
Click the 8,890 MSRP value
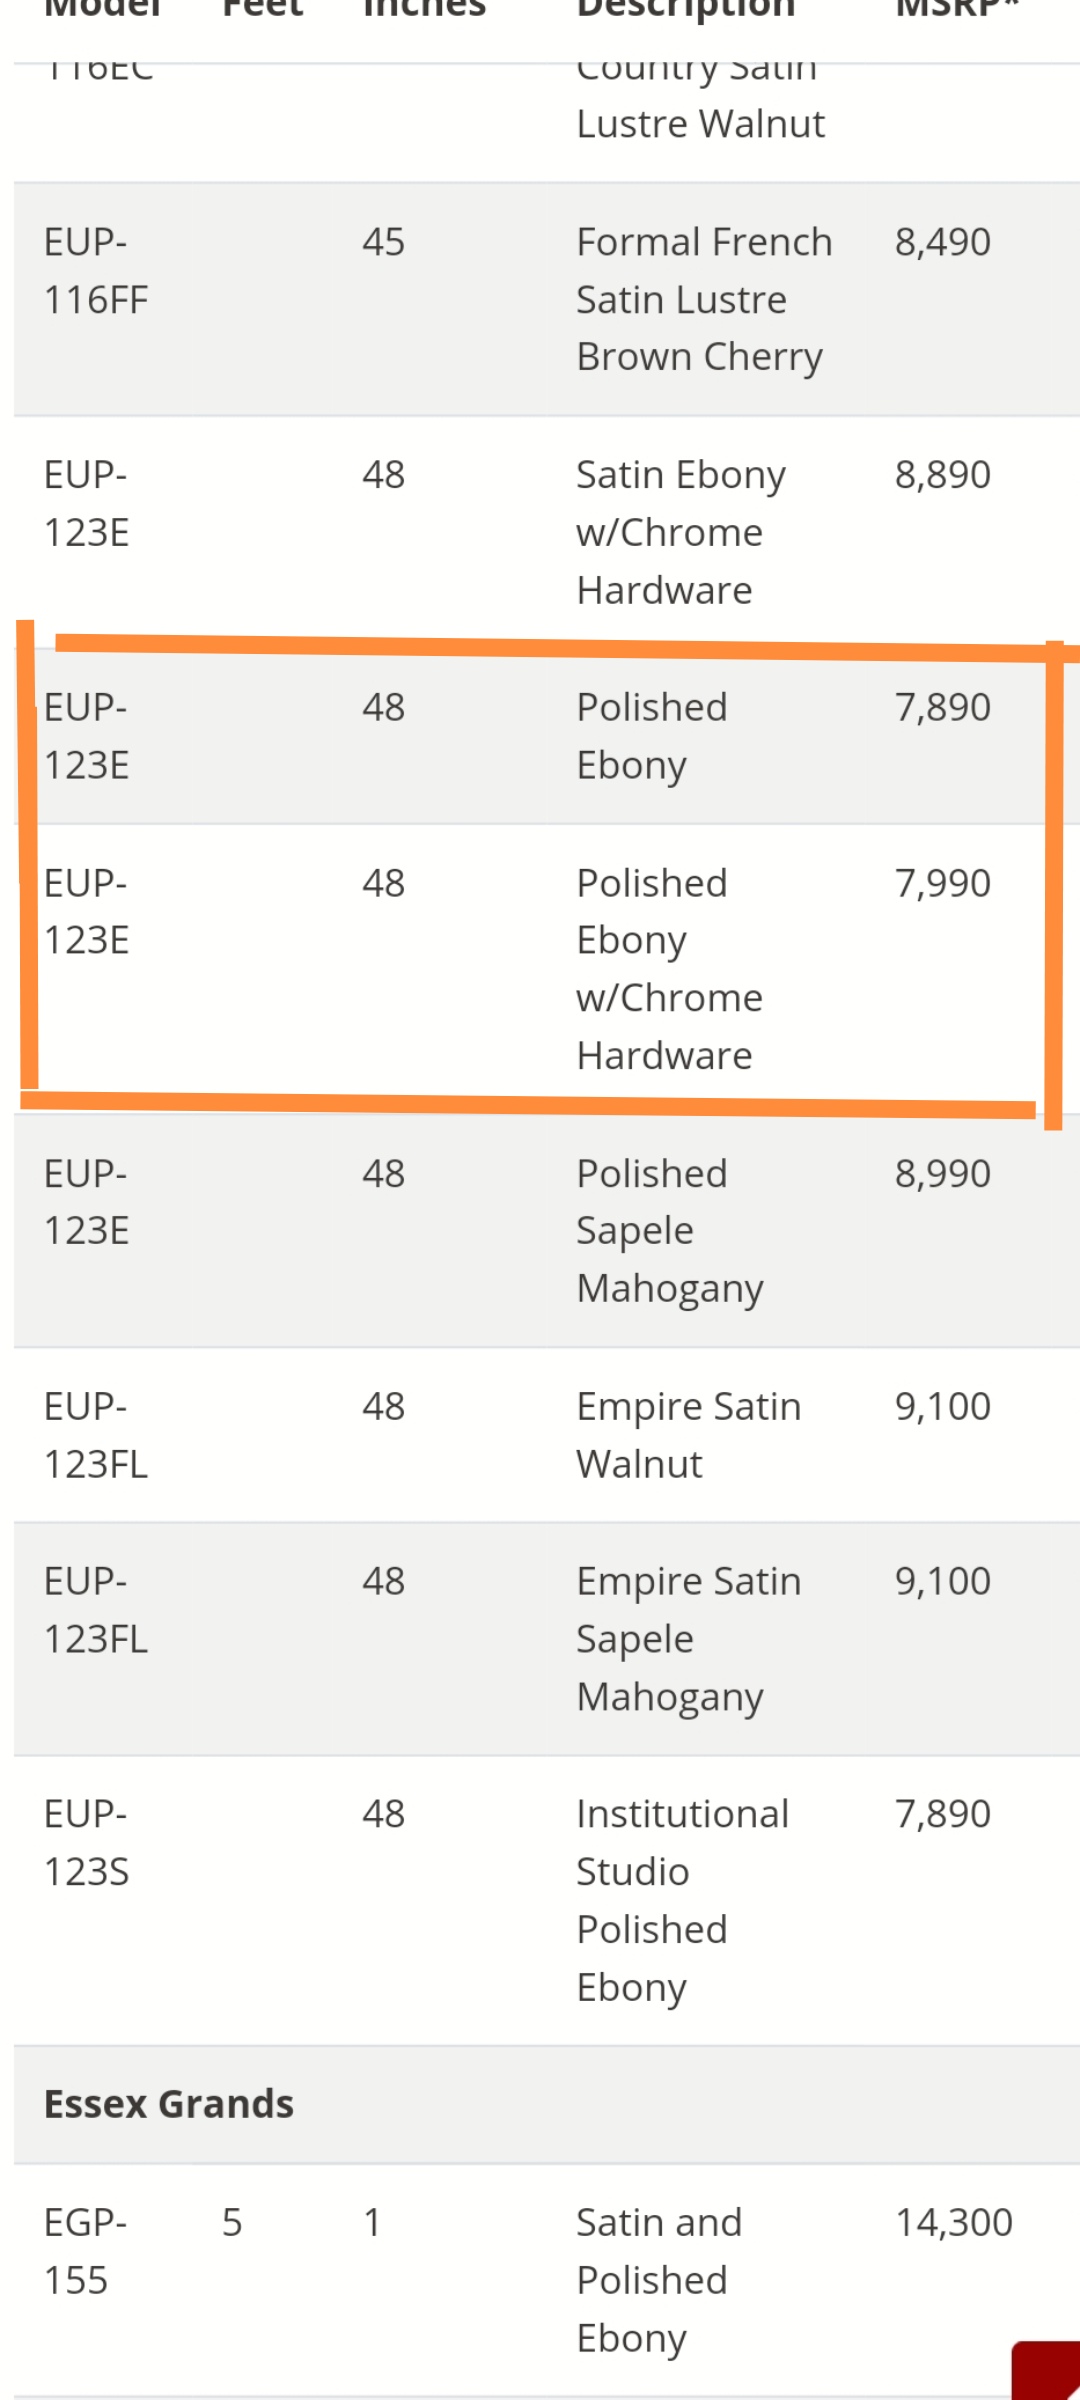point(942,475)
